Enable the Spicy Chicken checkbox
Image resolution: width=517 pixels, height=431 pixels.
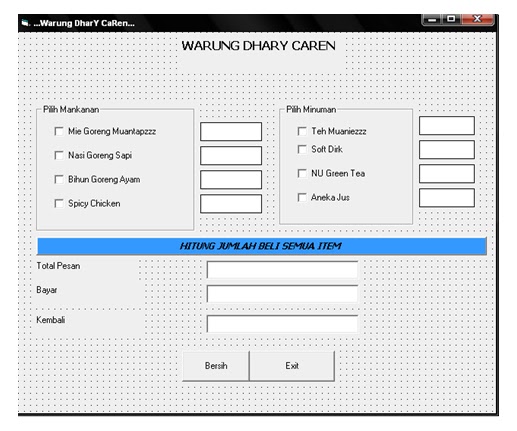(x=59, y=203)
